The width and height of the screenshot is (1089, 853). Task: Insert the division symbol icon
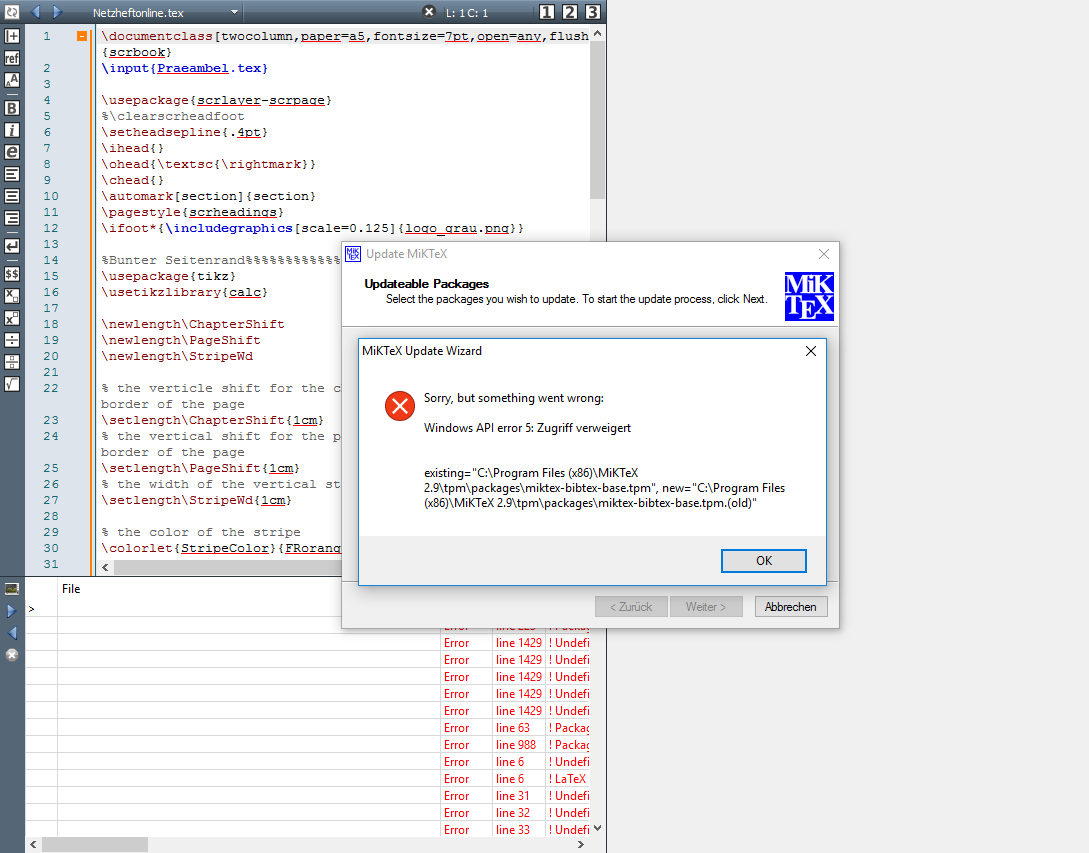pyautogui.click(x=12, y=340)
